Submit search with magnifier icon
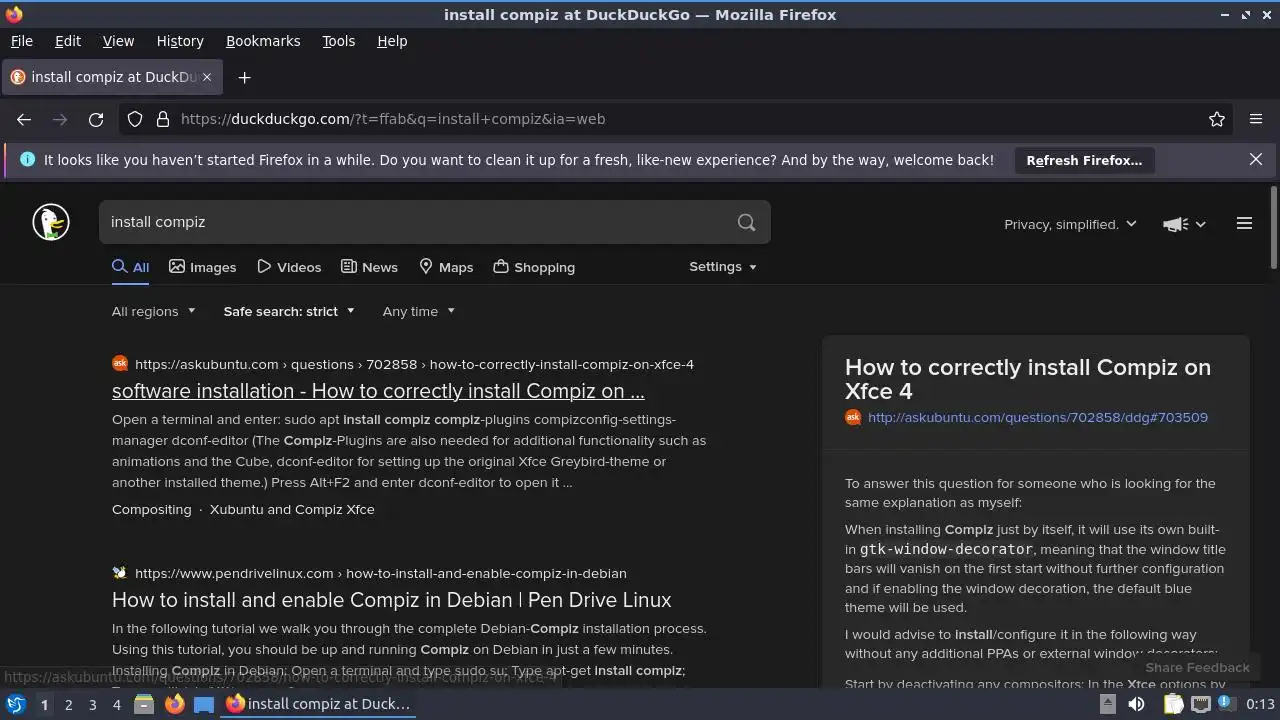 pyautogui.click(x=746, y=222)
